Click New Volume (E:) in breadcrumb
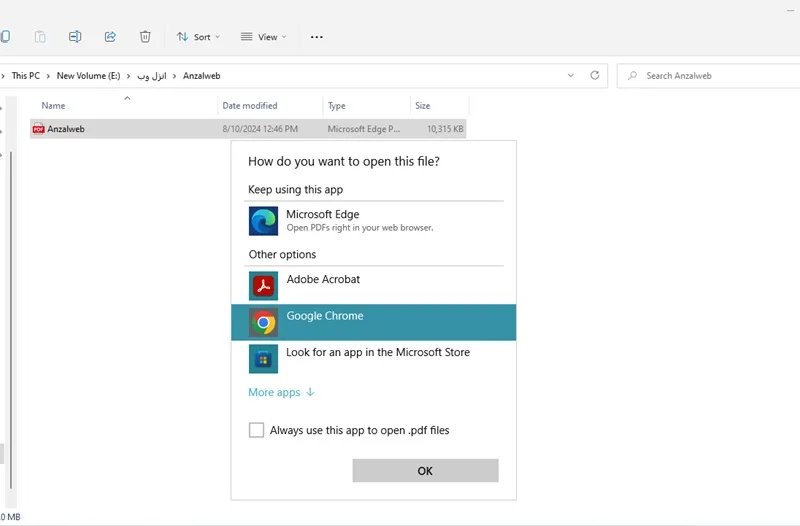 tap(88, 76)
